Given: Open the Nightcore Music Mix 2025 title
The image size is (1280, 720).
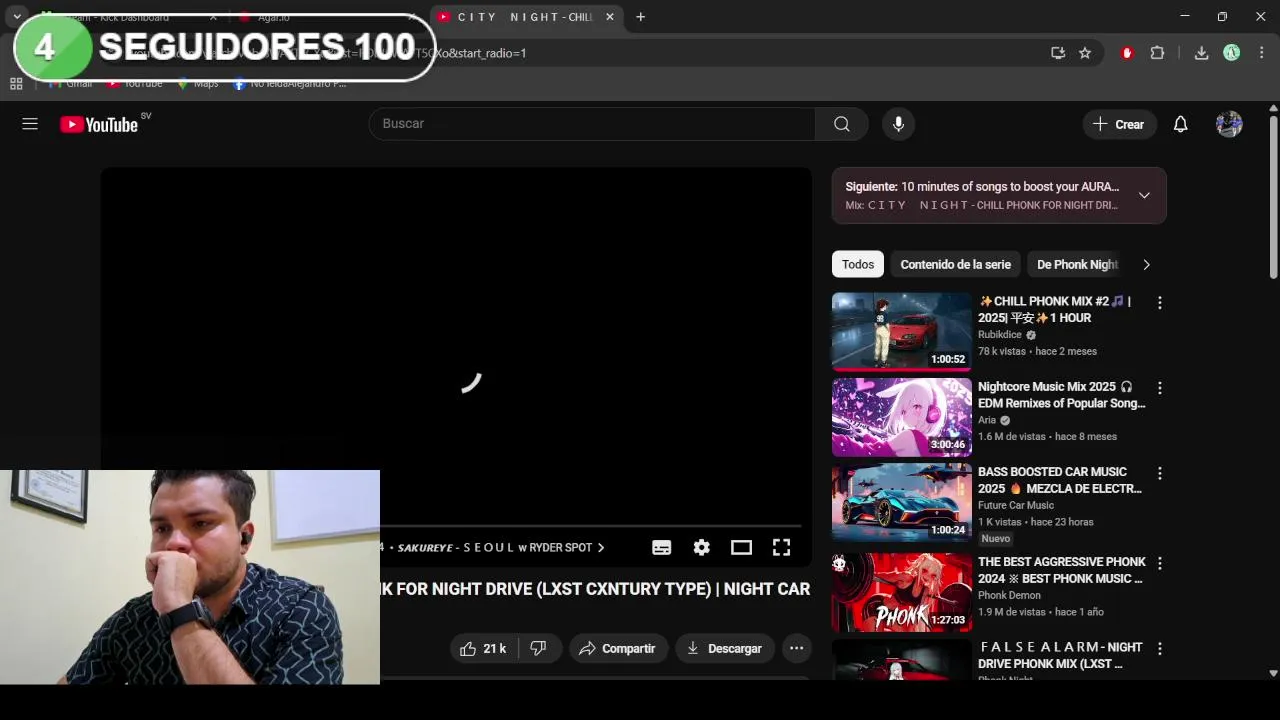Looking at the screenshot, I should 1061,395.
